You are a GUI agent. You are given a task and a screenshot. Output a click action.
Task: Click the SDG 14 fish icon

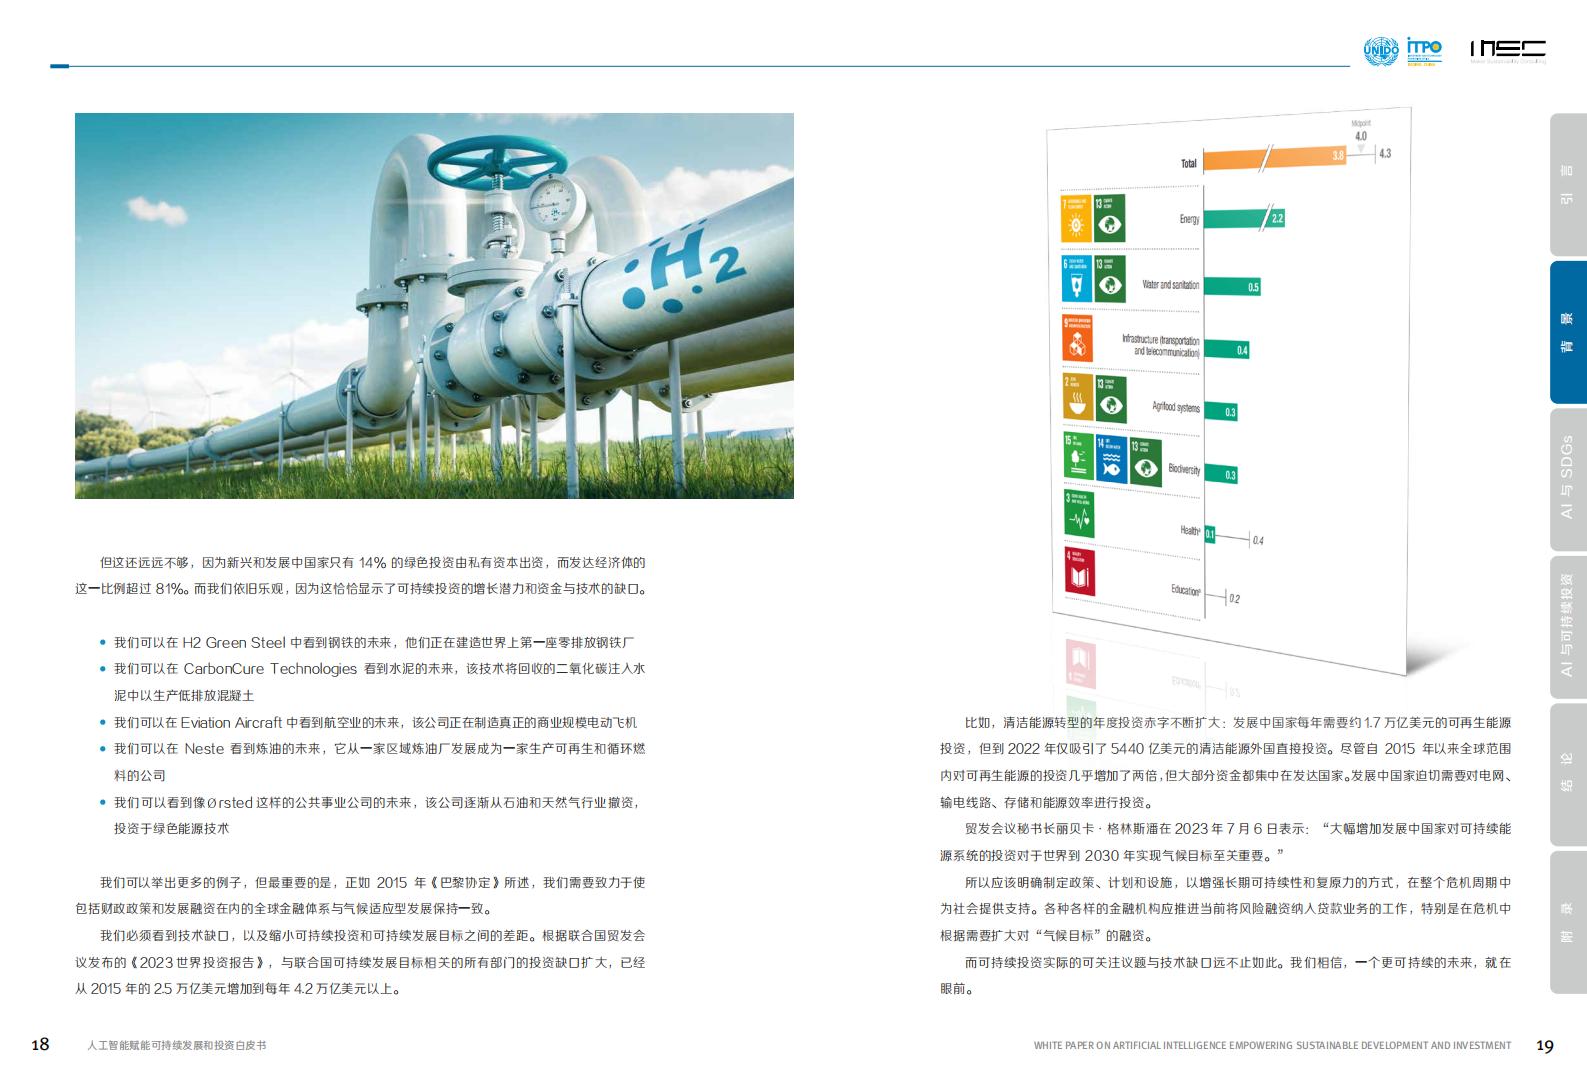(1111, 459)
